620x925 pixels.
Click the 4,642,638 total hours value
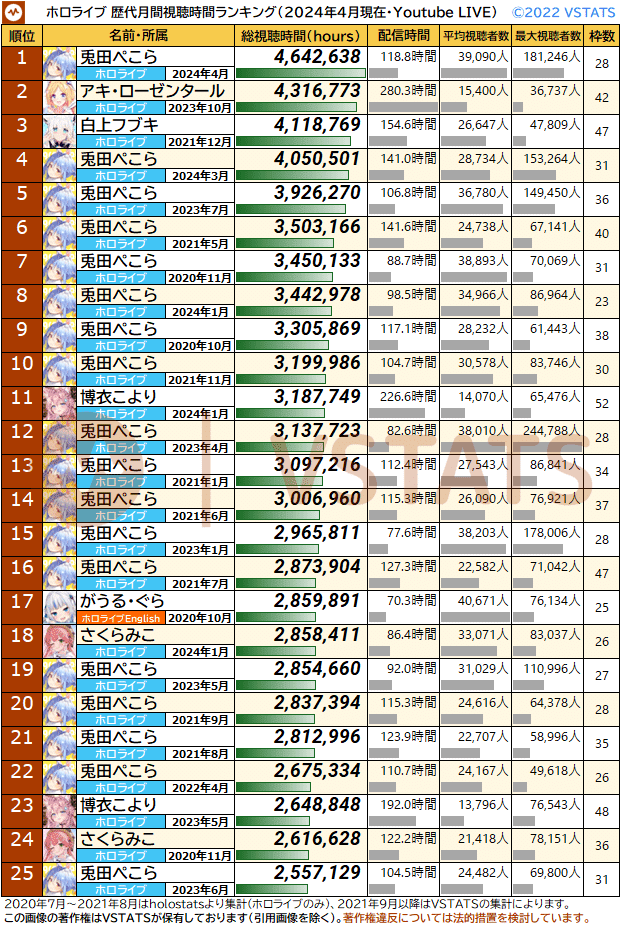pos(317,57)
